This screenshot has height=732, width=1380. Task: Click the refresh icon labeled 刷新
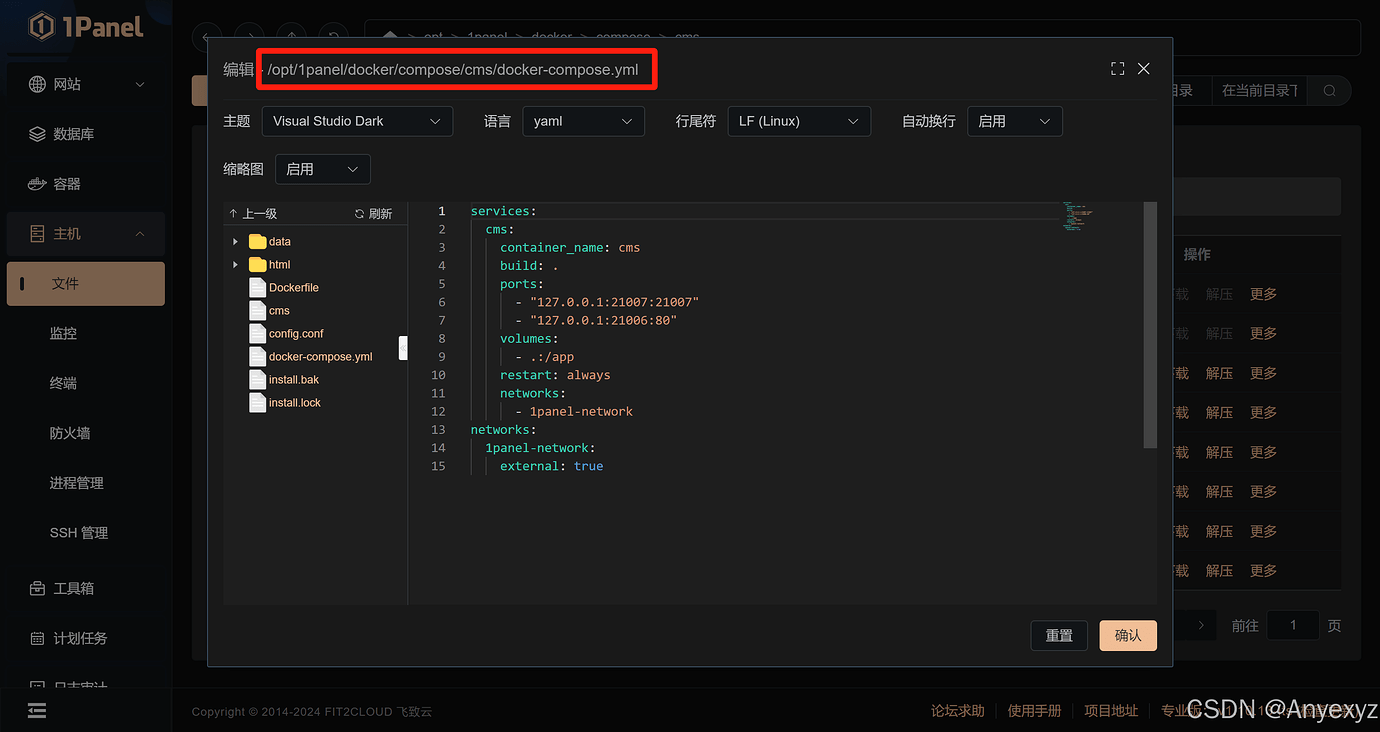[x=360, y=214]
